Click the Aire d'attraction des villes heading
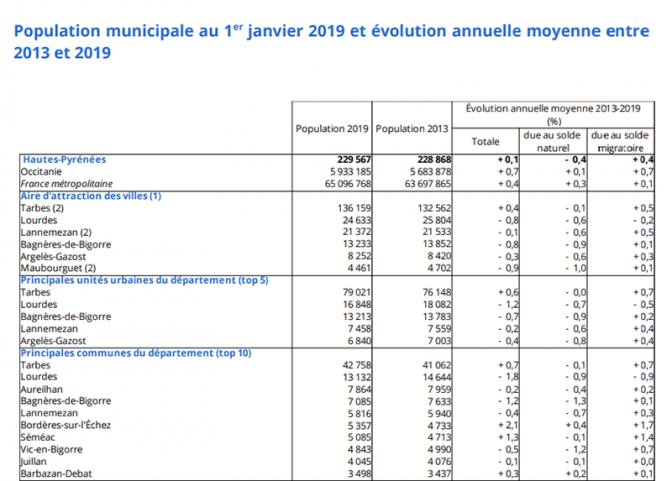672x481 pixels. click(x=91, y=196)
